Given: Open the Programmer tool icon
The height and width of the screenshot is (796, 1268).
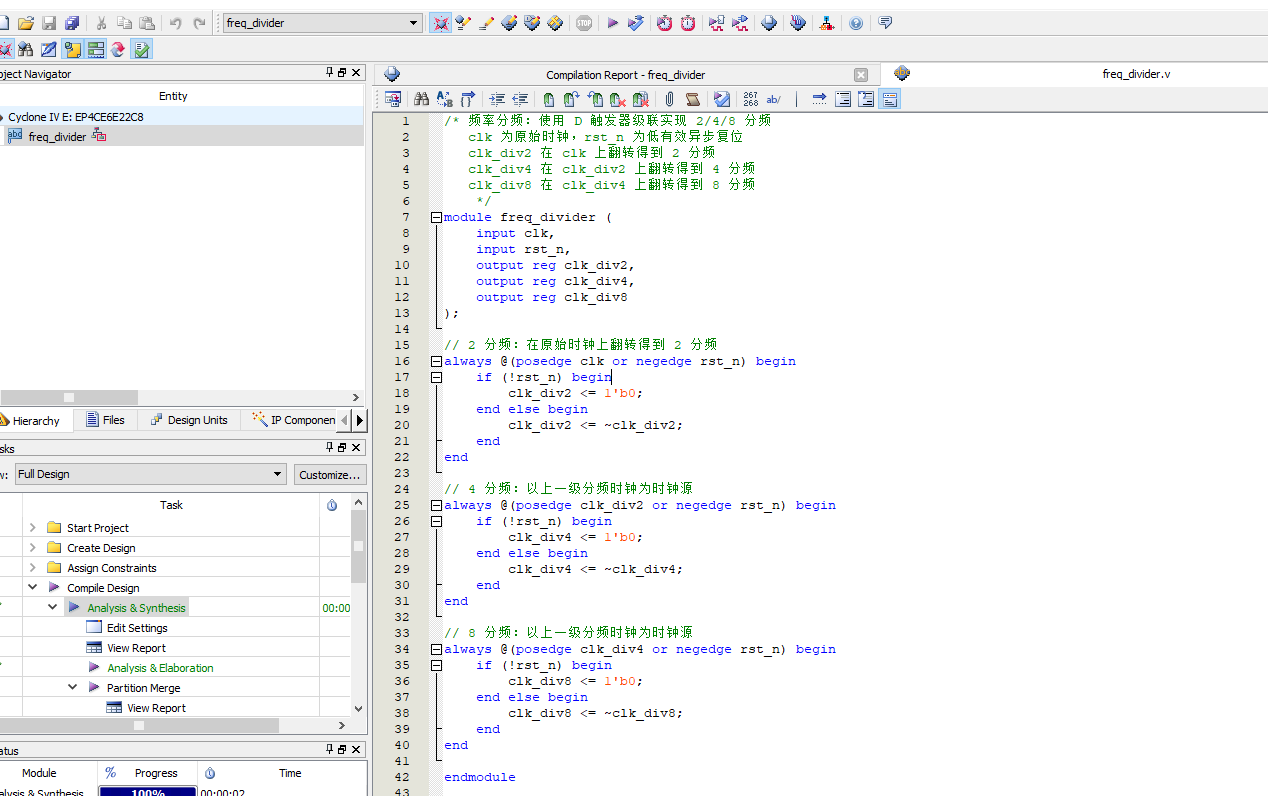Looking at the screenshot, I should [x=798, y=23].
